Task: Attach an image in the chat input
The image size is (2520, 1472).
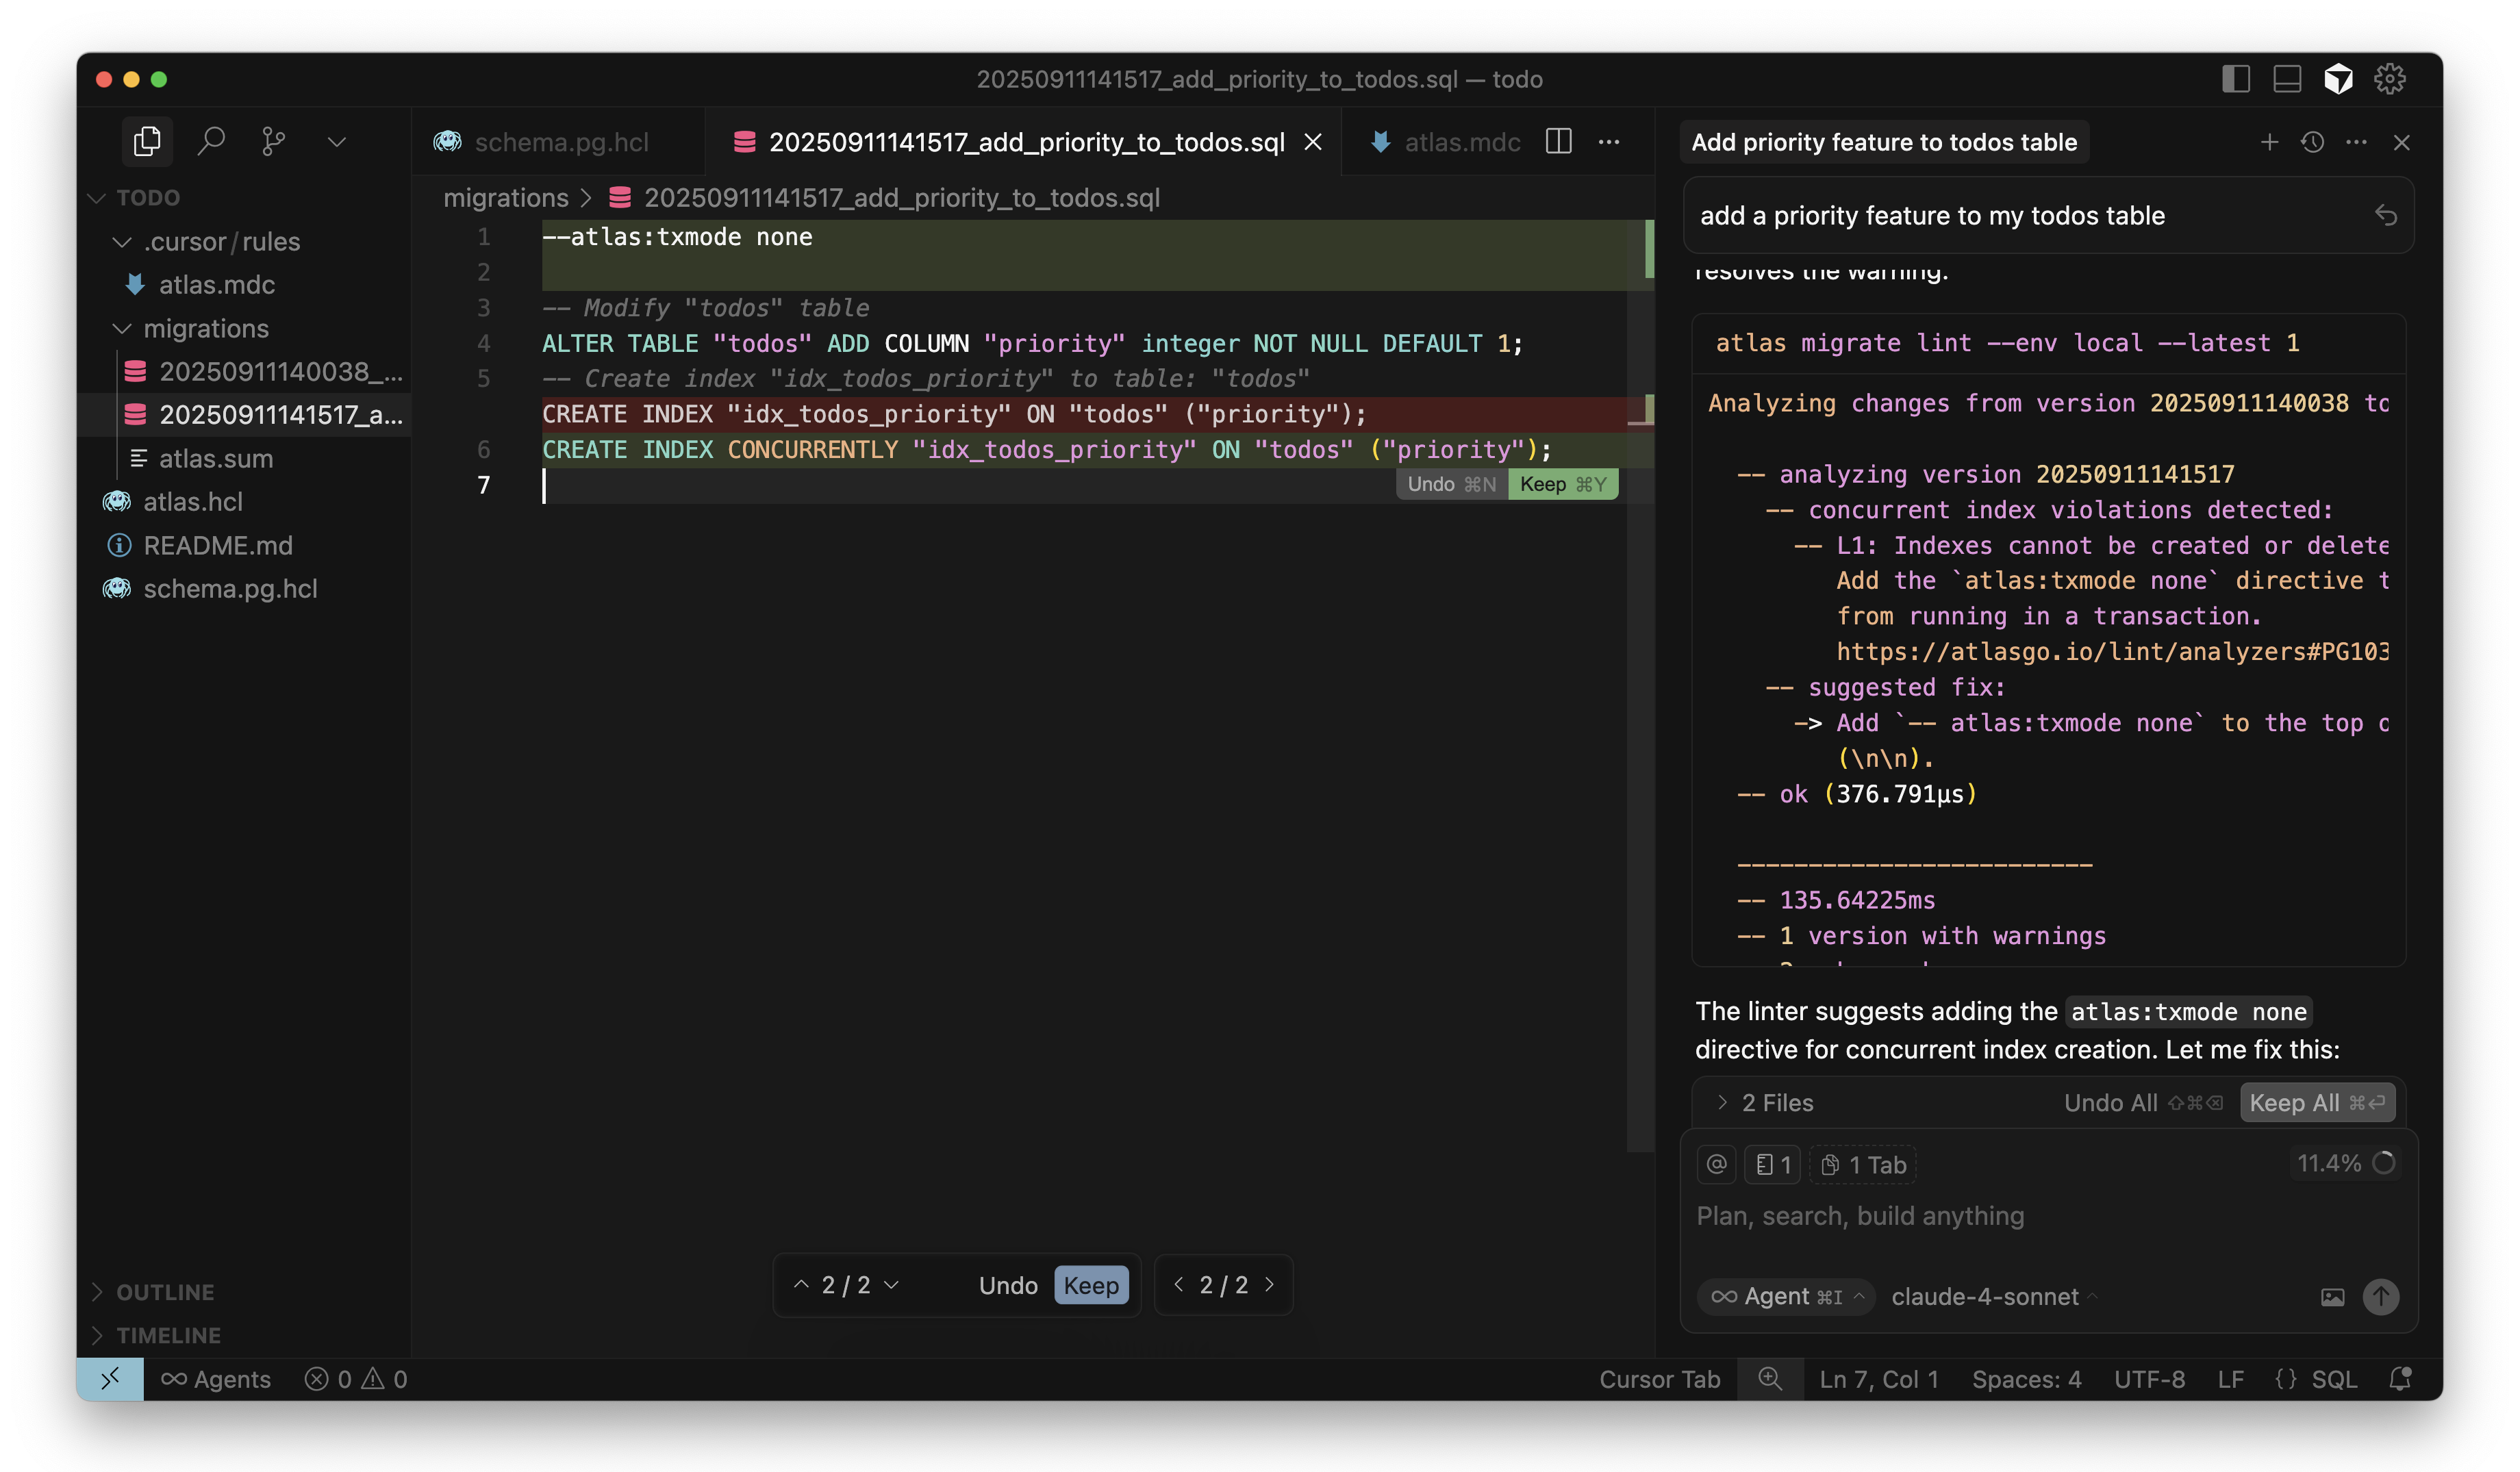Action: pyautogui.click(x=2333, y=1297)
